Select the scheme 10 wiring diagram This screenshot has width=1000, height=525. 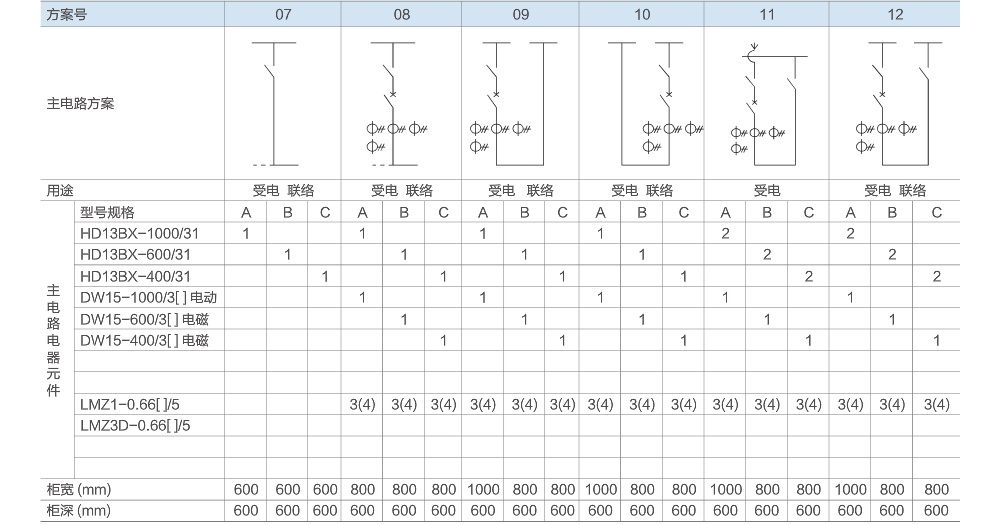click(x=646, y=103)
